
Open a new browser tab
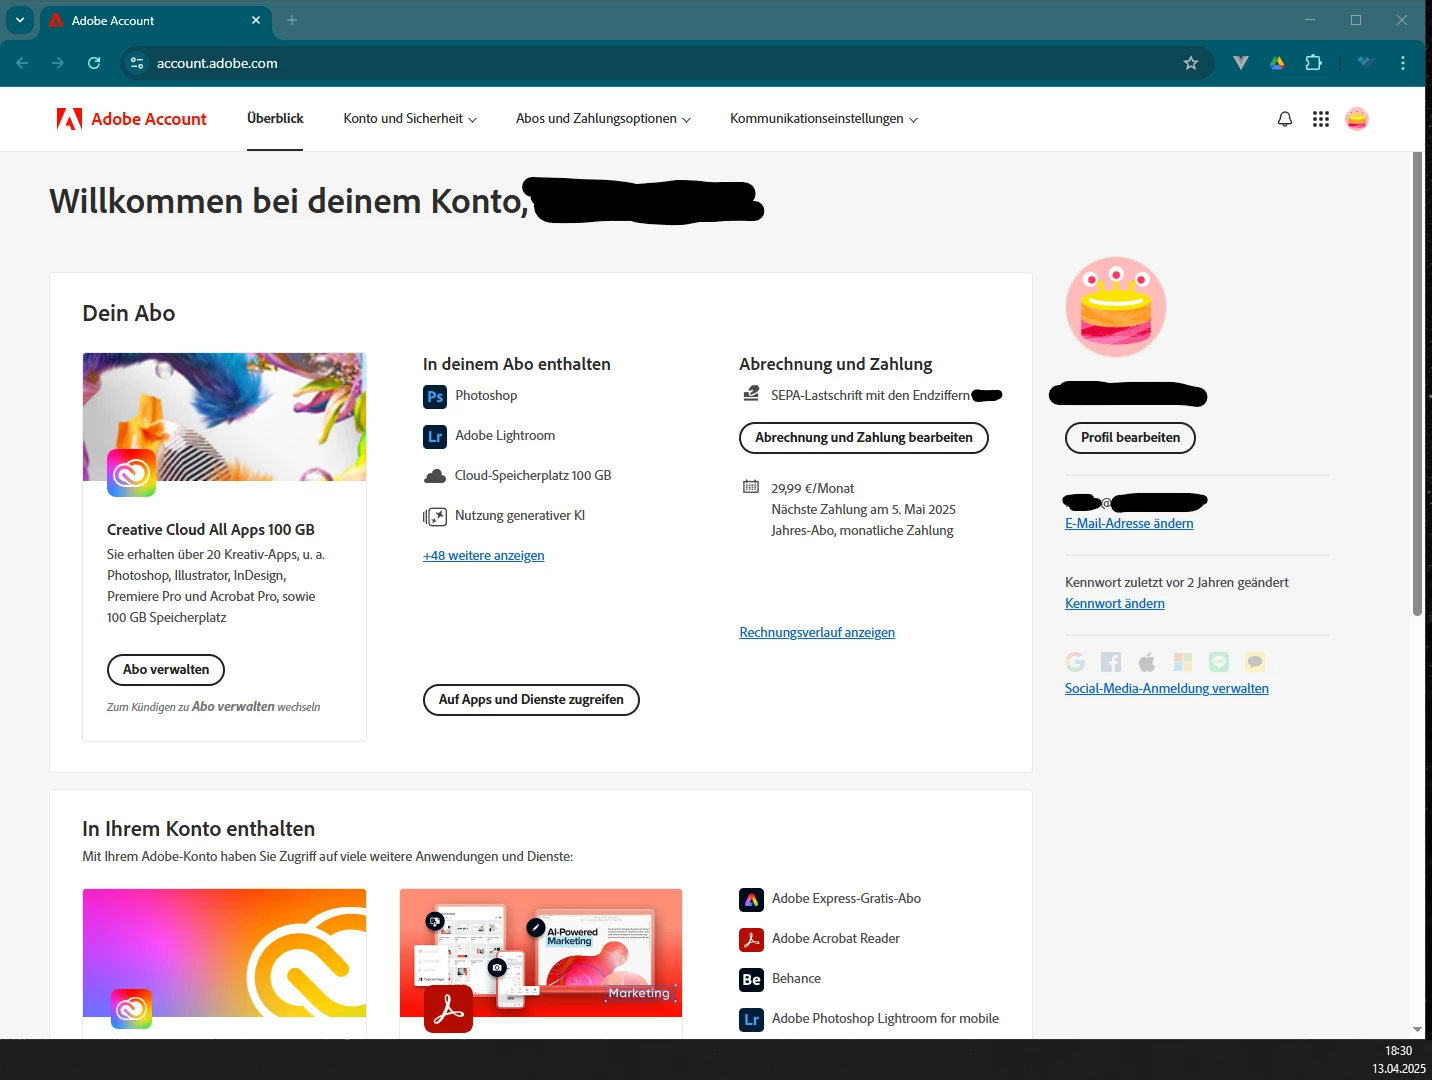(292, 20)
